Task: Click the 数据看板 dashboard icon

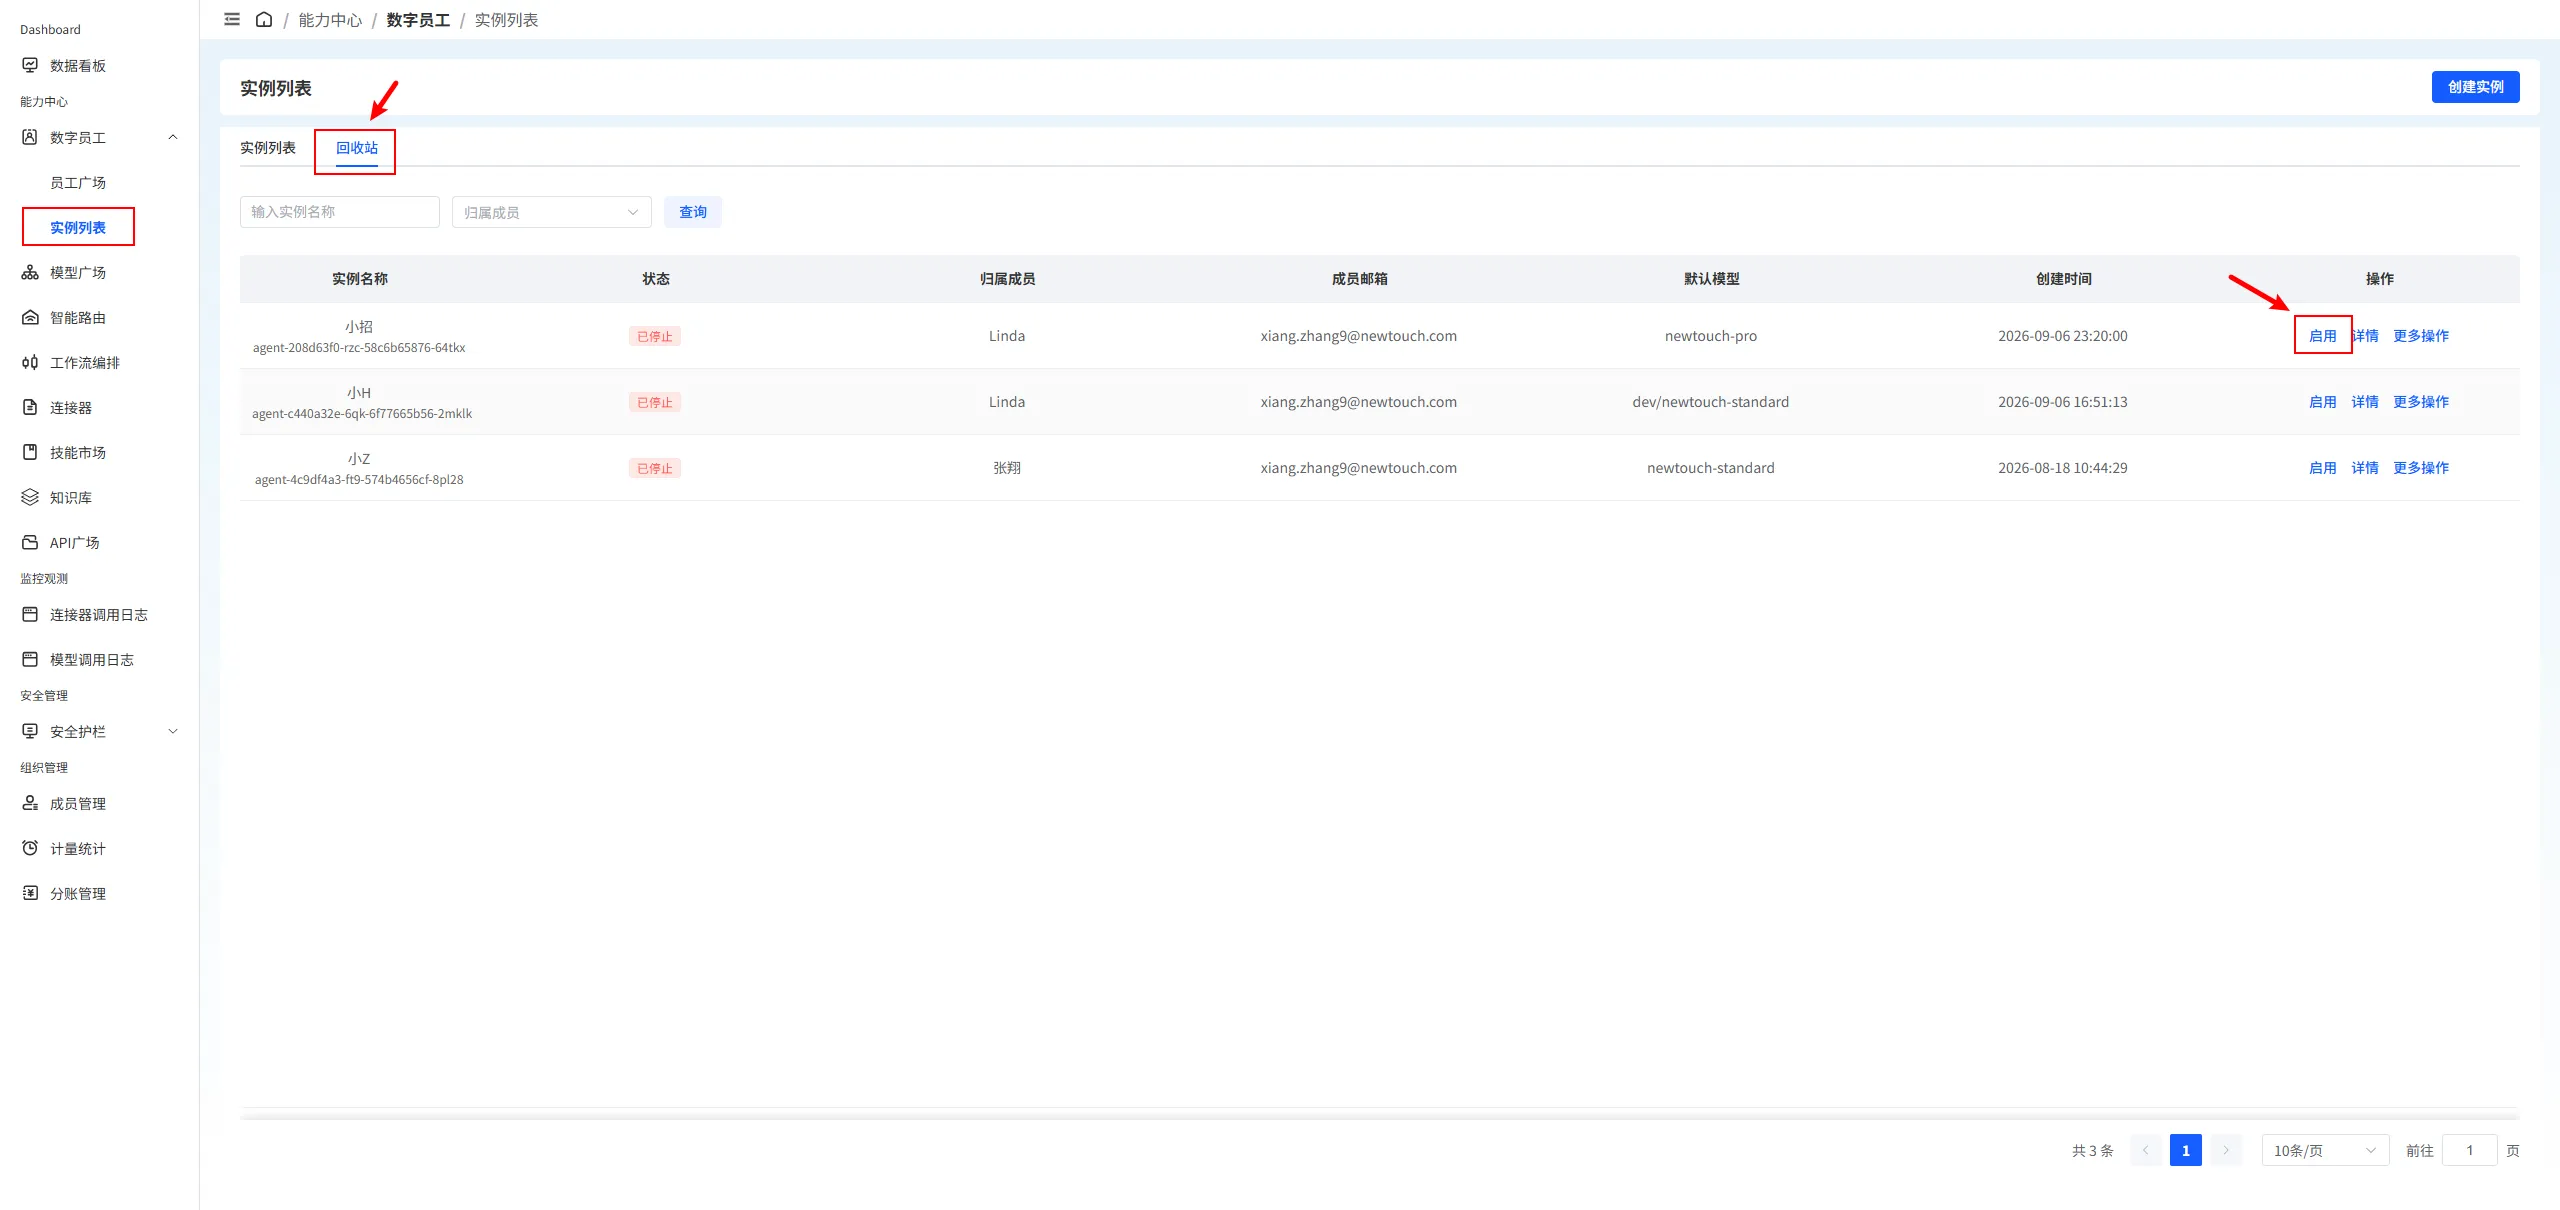Action: tap(30, 65)
